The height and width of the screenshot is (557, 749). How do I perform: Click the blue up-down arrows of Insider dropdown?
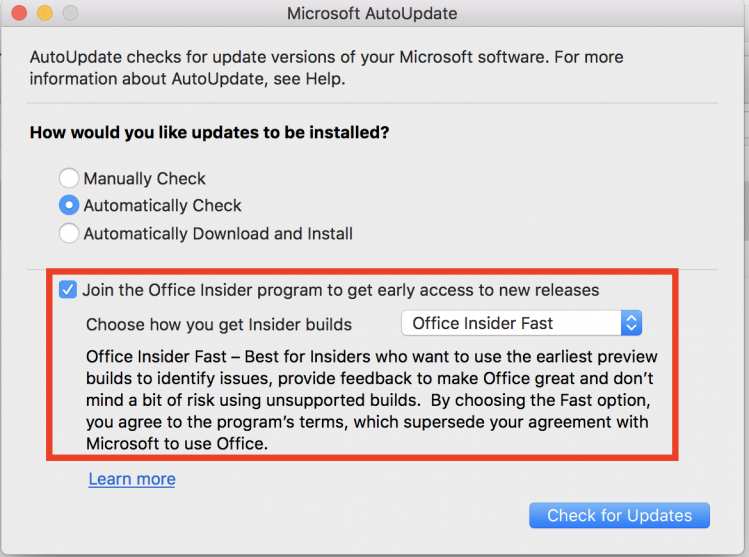coord(631,323)
